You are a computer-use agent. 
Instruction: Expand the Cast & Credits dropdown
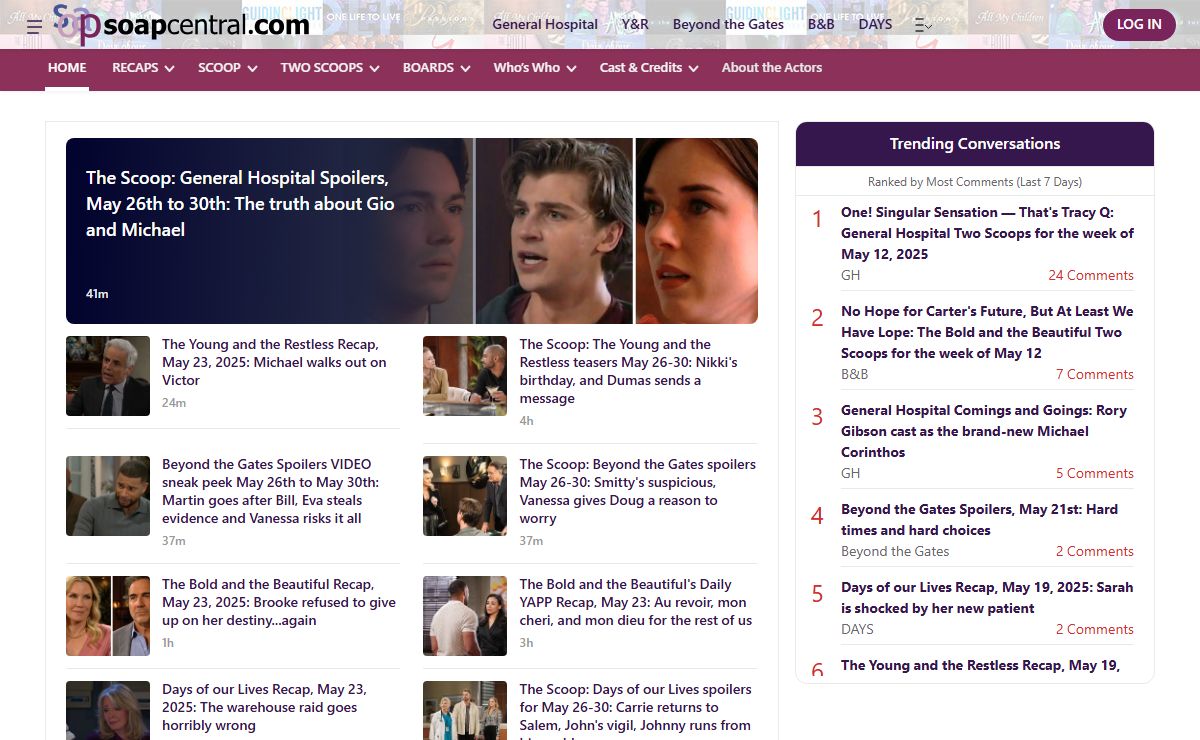[x=649, y=68]
